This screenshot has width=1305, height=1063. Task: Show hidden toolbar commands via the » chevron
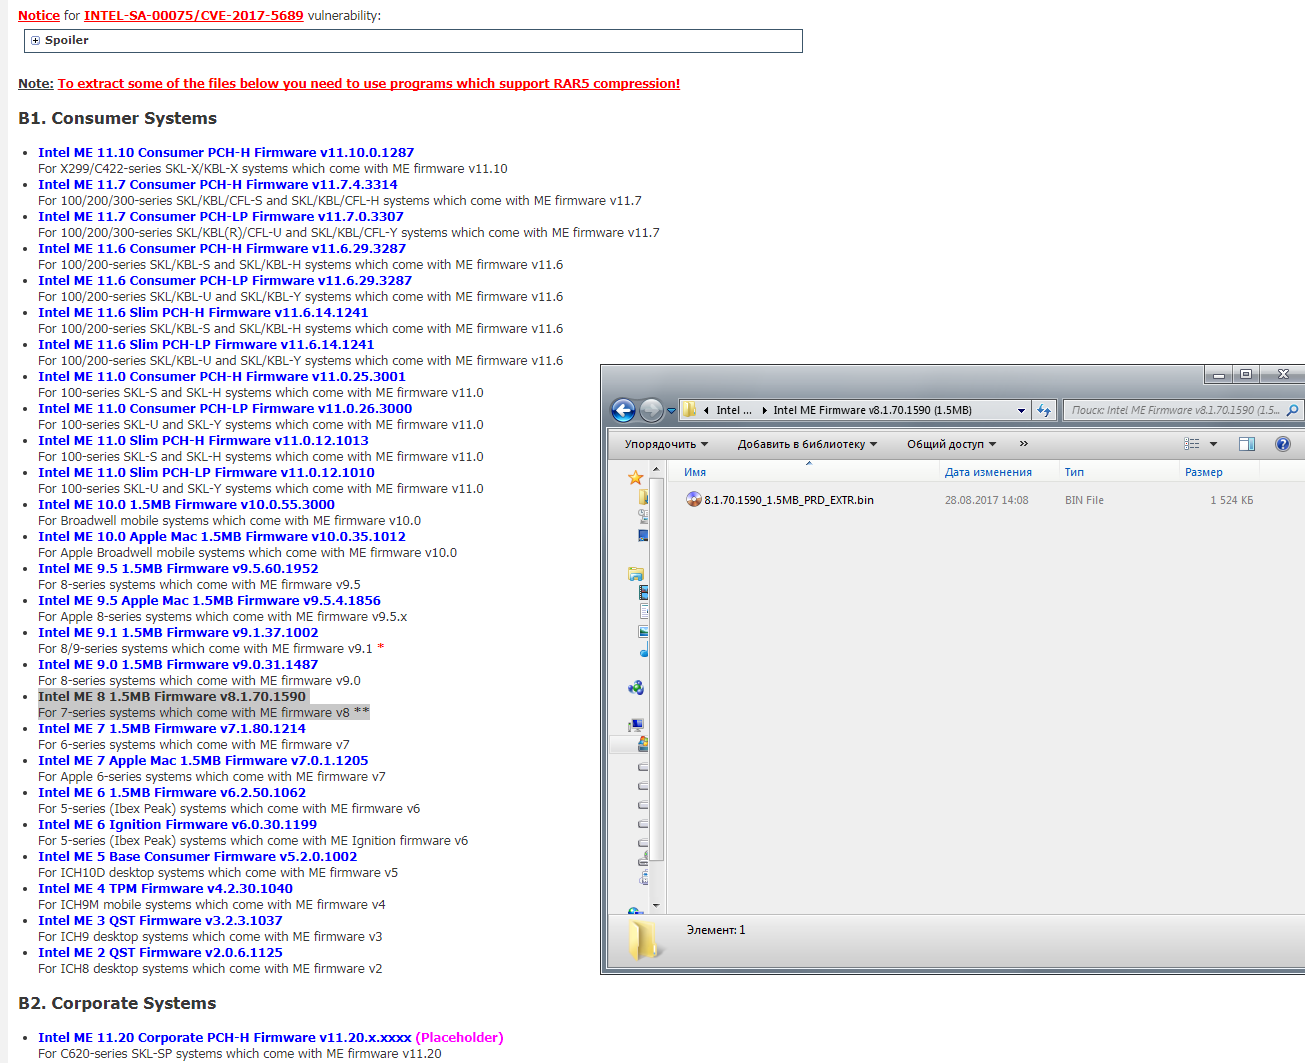[1023, 444]
